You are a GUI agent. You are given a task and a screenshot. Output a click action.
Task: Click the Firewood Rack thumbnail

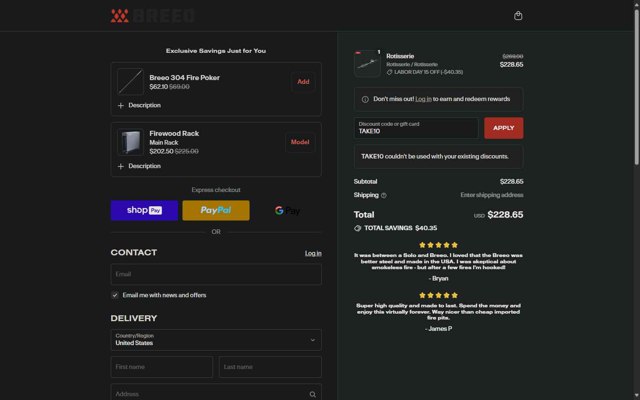coord(130,142)
